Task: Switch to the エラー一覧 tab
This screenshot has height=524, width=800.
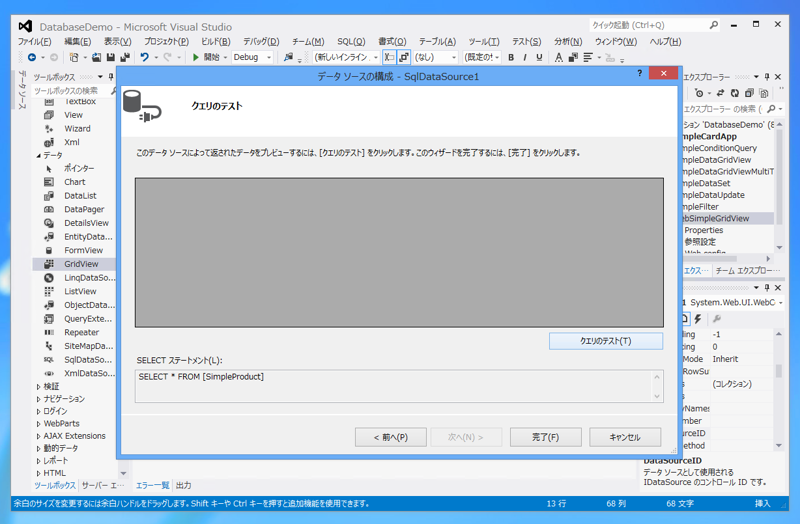Action: click(153, 485)
